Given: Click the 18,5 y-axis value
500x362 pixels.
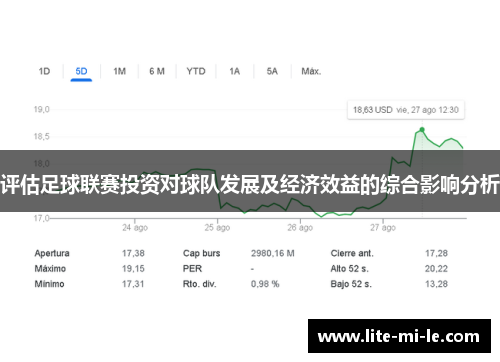Looking at the screenshot, I should [41, 136].
